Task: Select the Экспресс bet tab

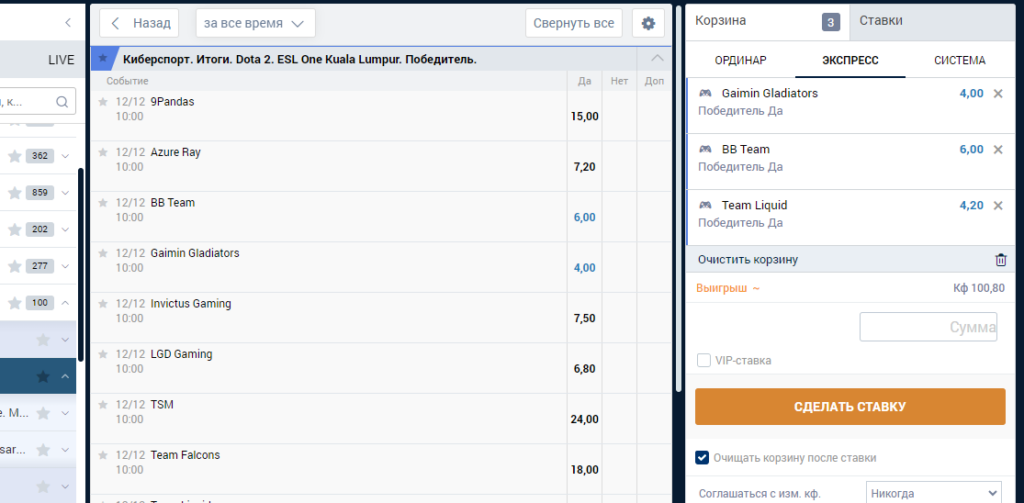Action: (850, 60)
